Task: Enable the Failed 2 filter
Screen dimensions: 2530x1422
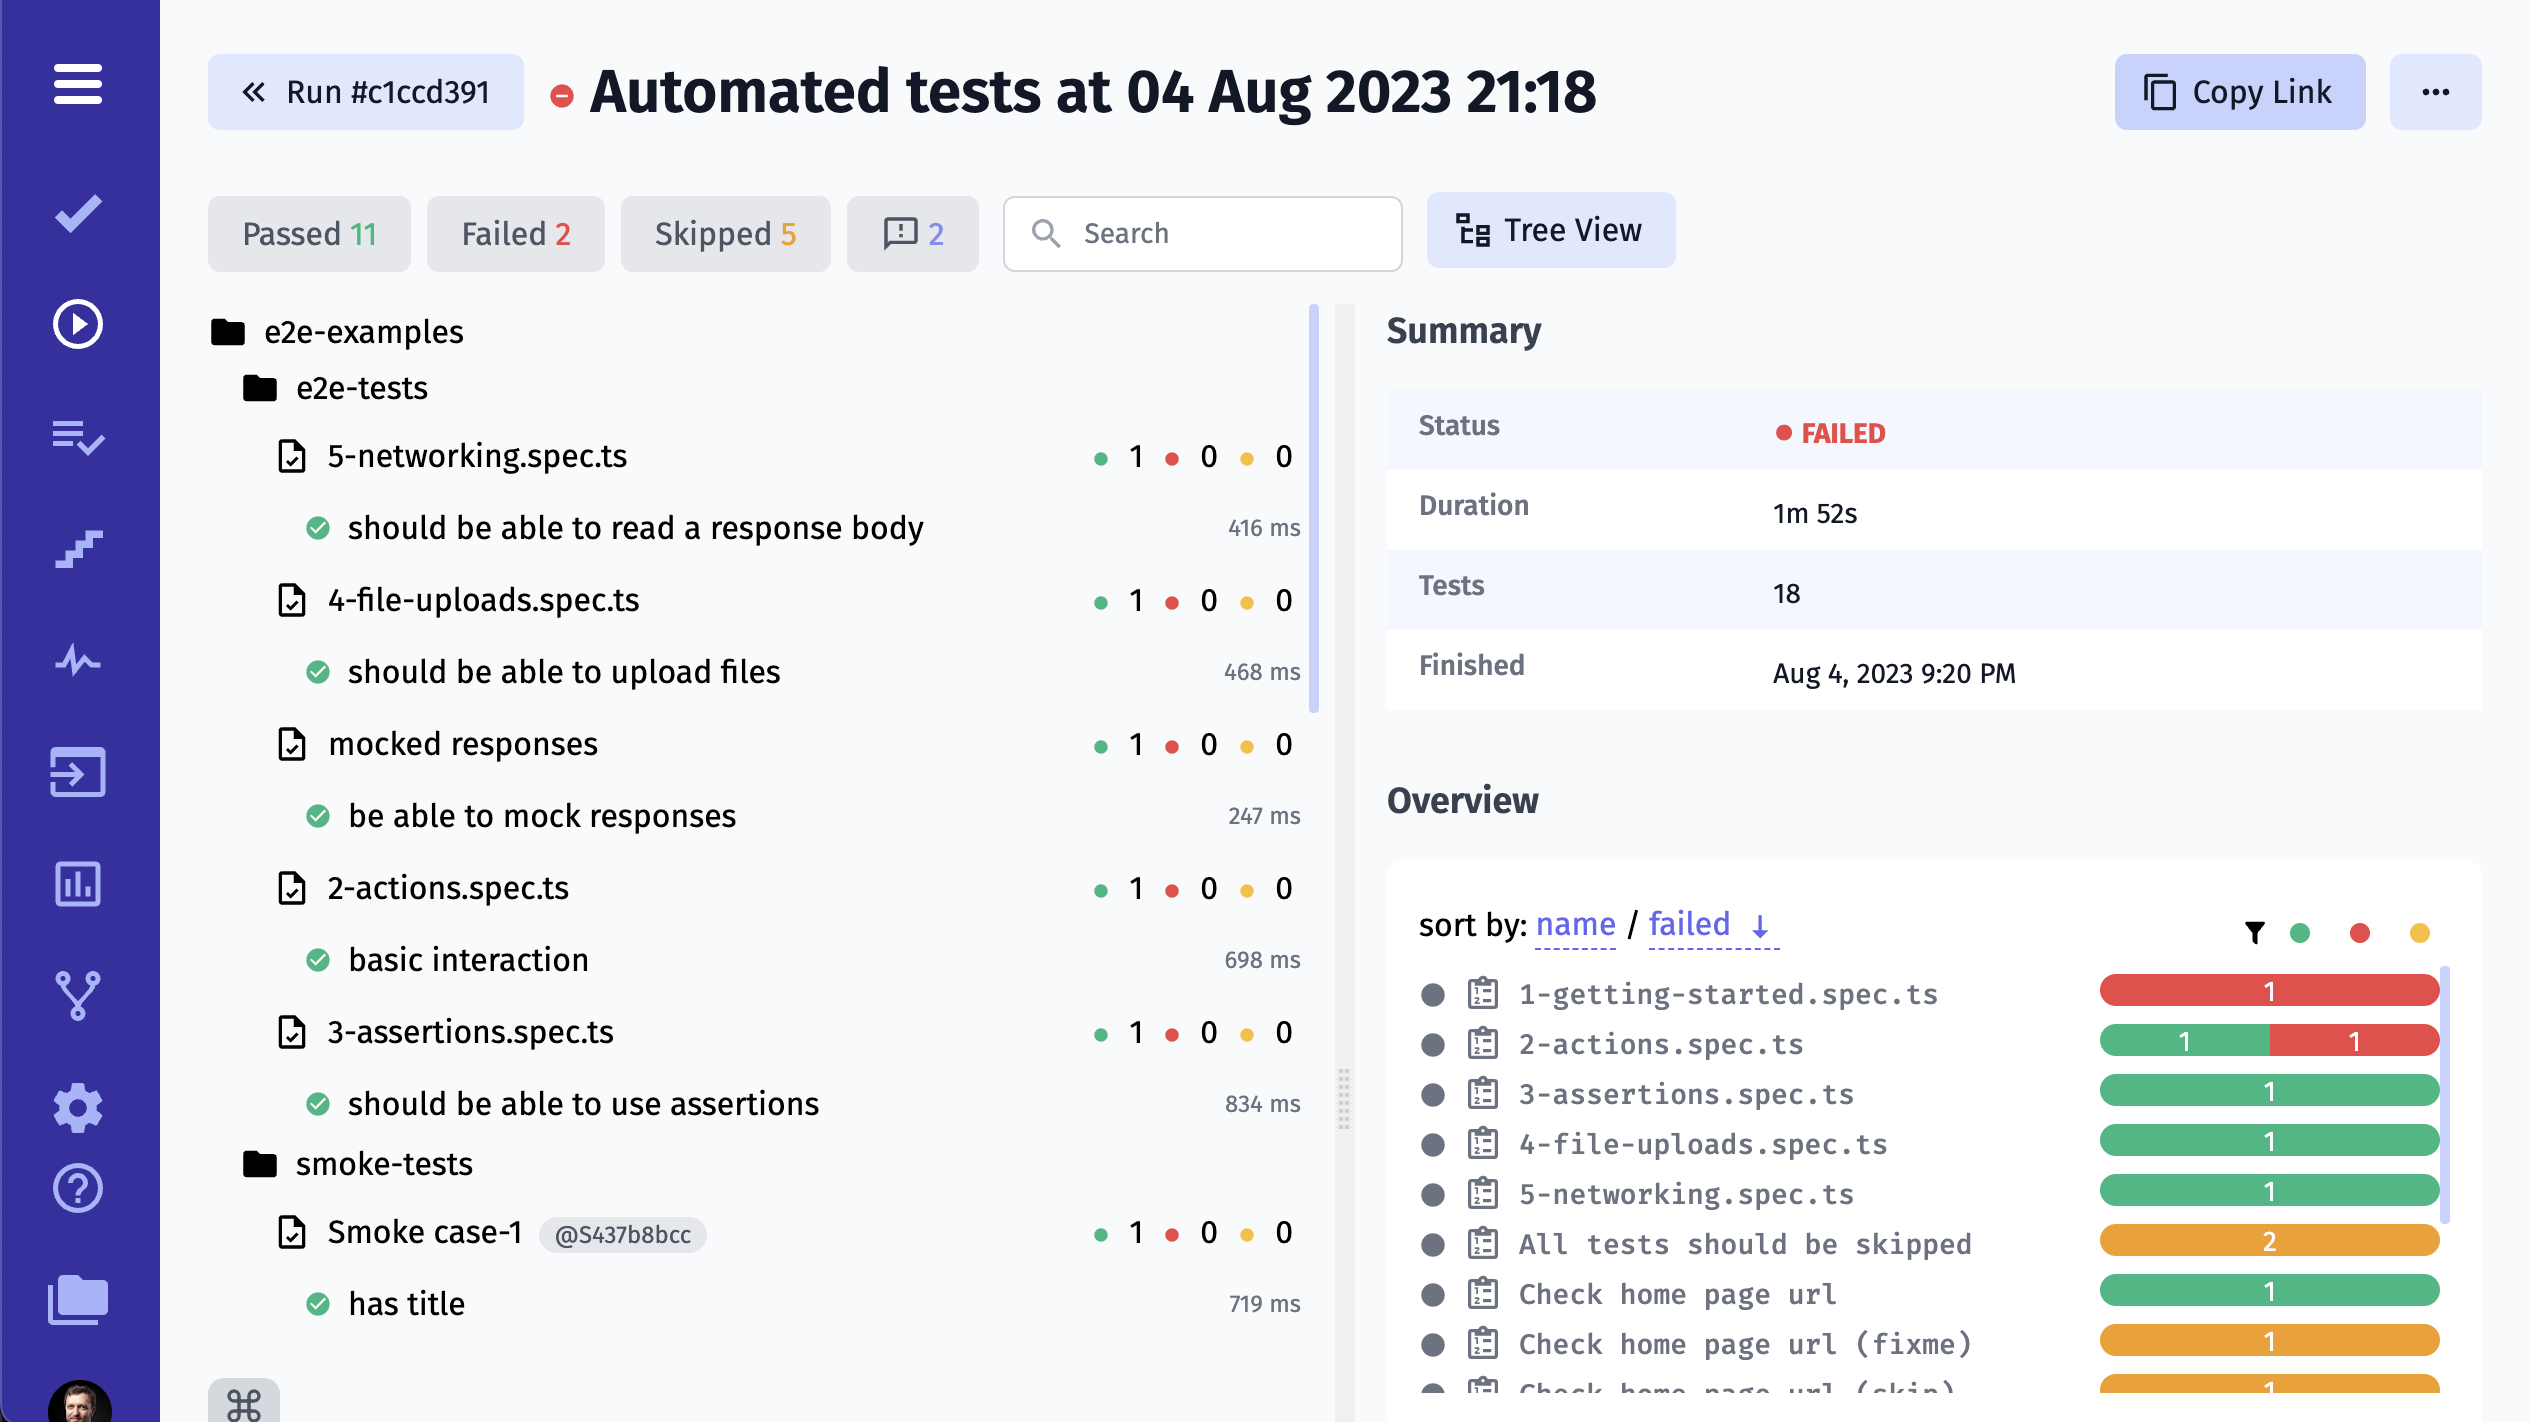Action: [515, 233]
